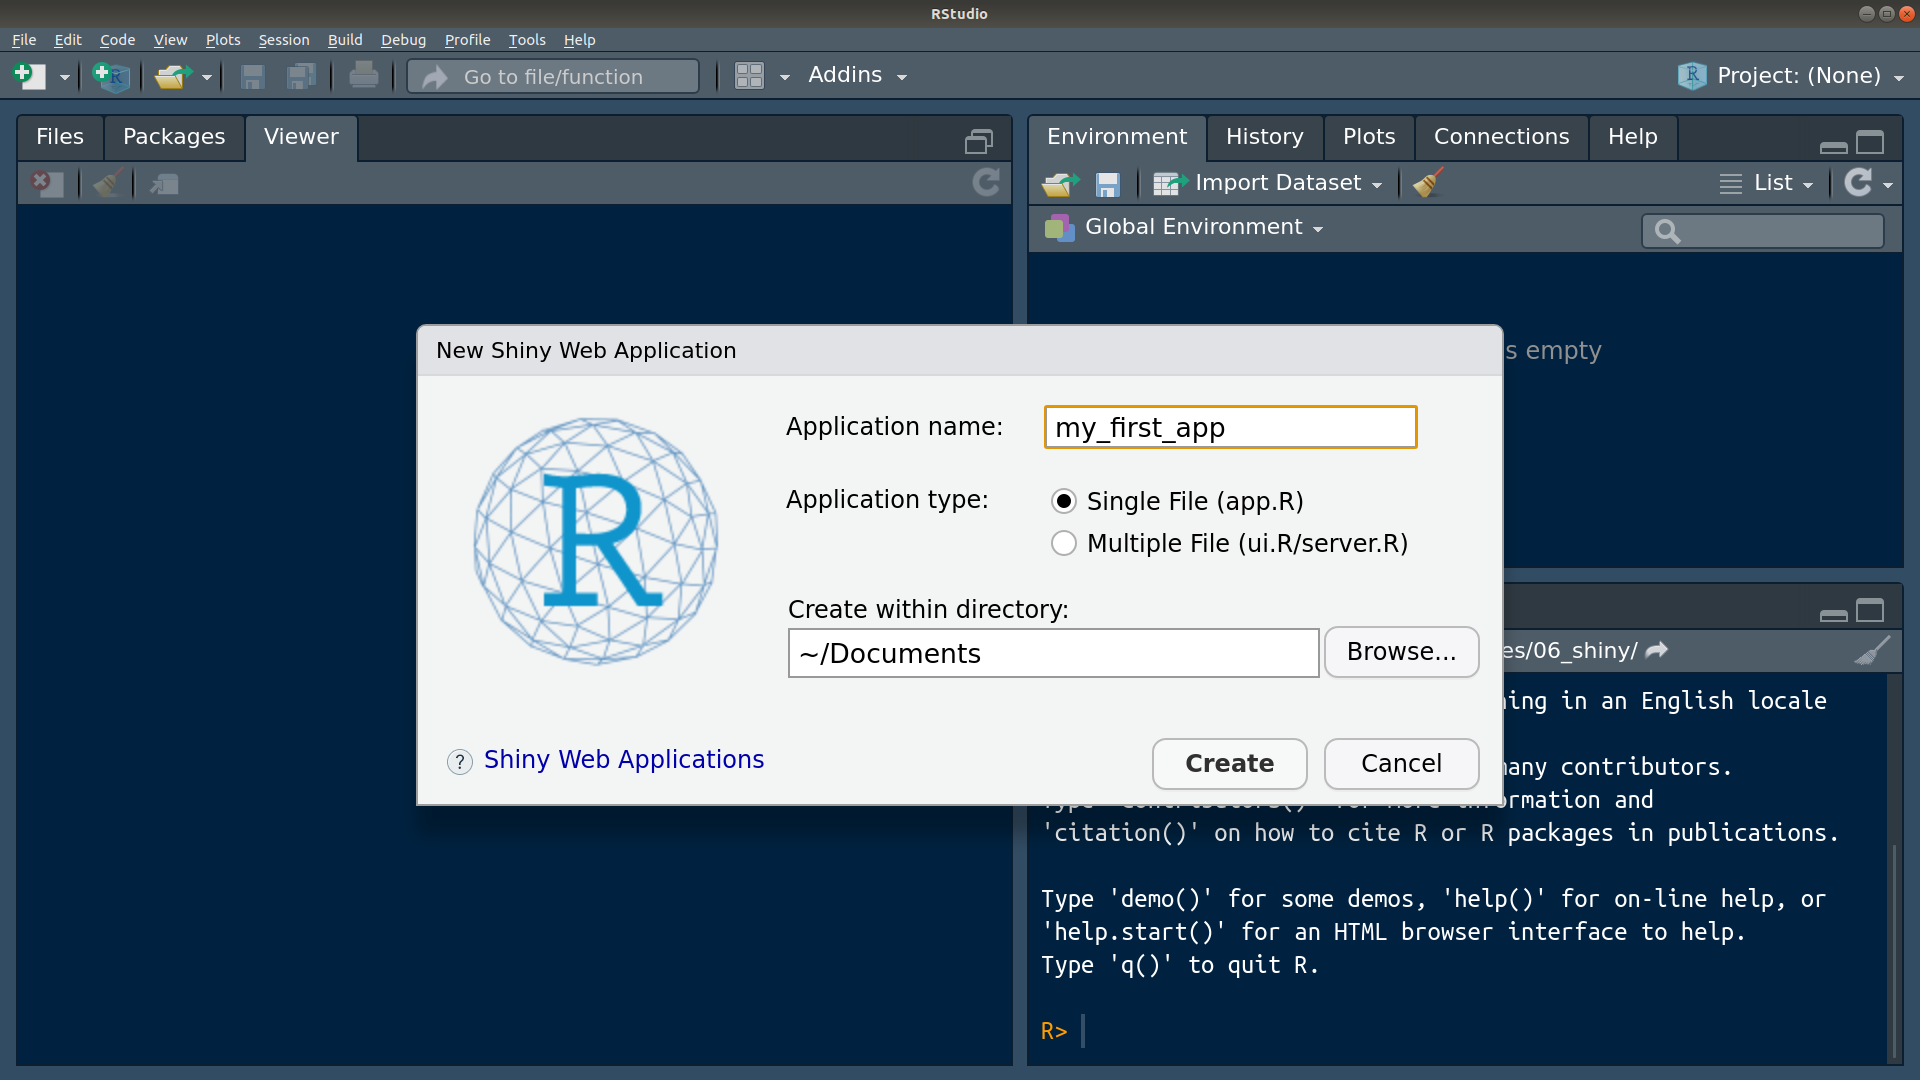This screenshot has width=1920, height=1080.
Task: Click the Open Existing File folder icon
Action: 173,76
